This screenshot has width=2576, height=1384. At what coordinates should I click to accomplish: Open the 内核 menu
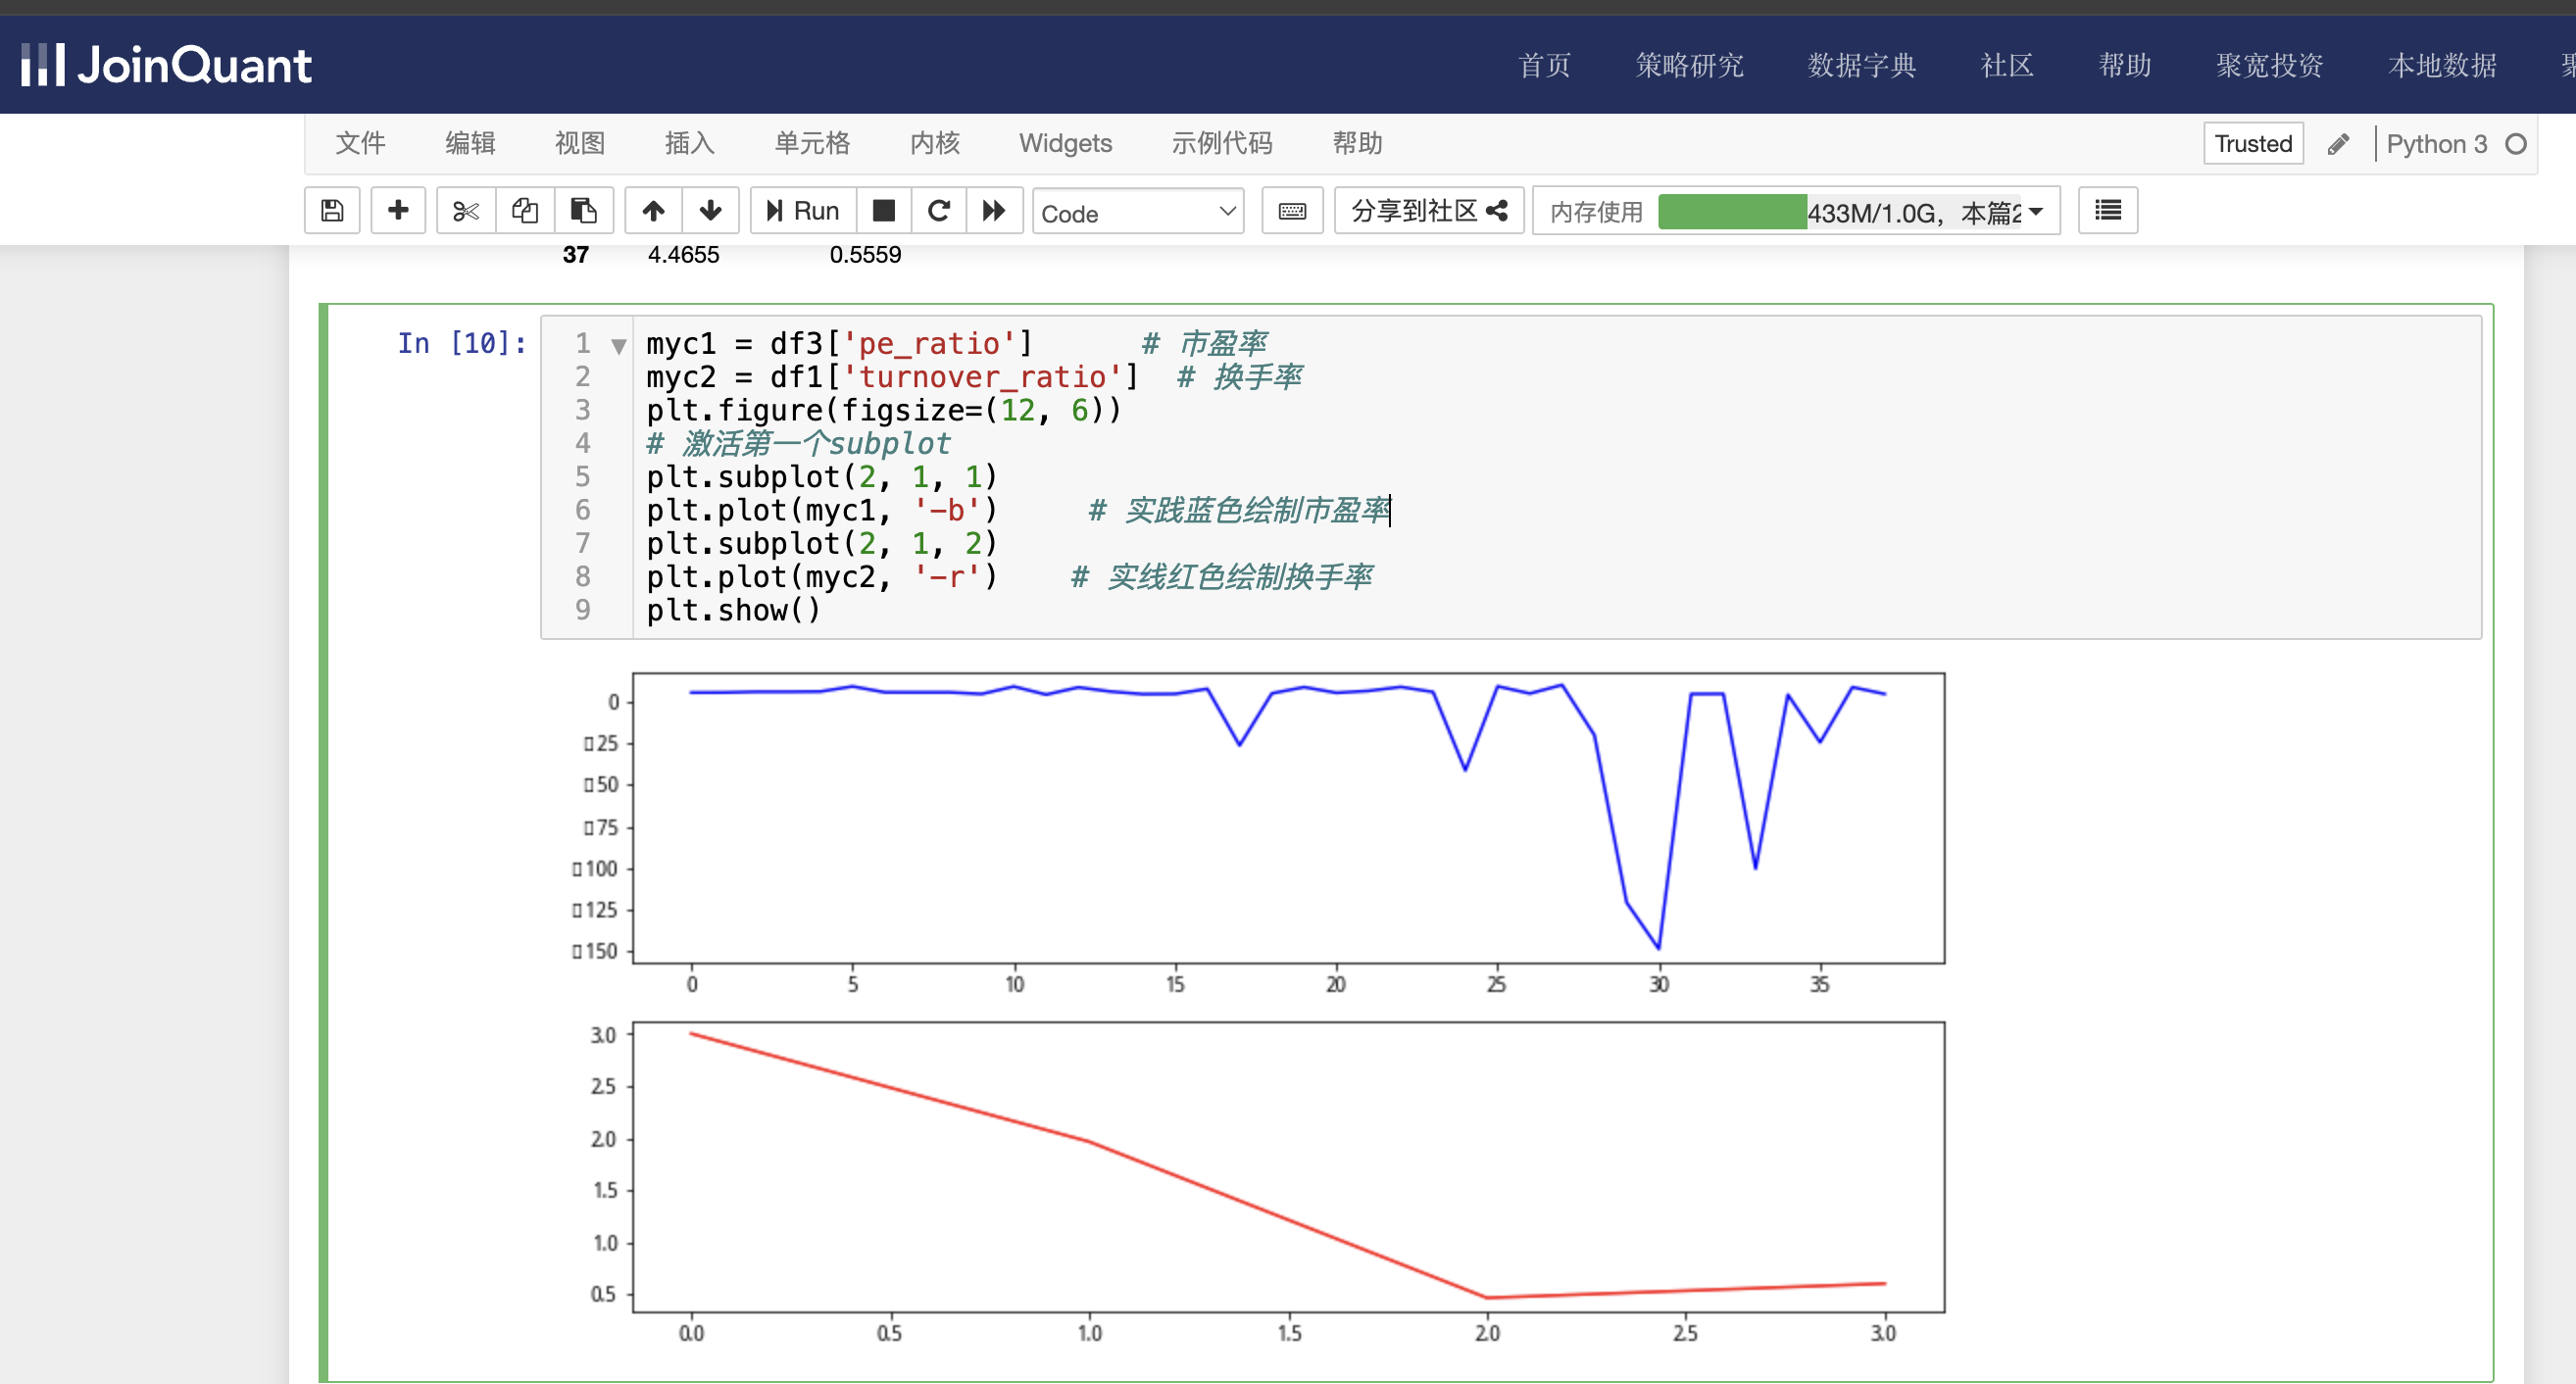935,143
